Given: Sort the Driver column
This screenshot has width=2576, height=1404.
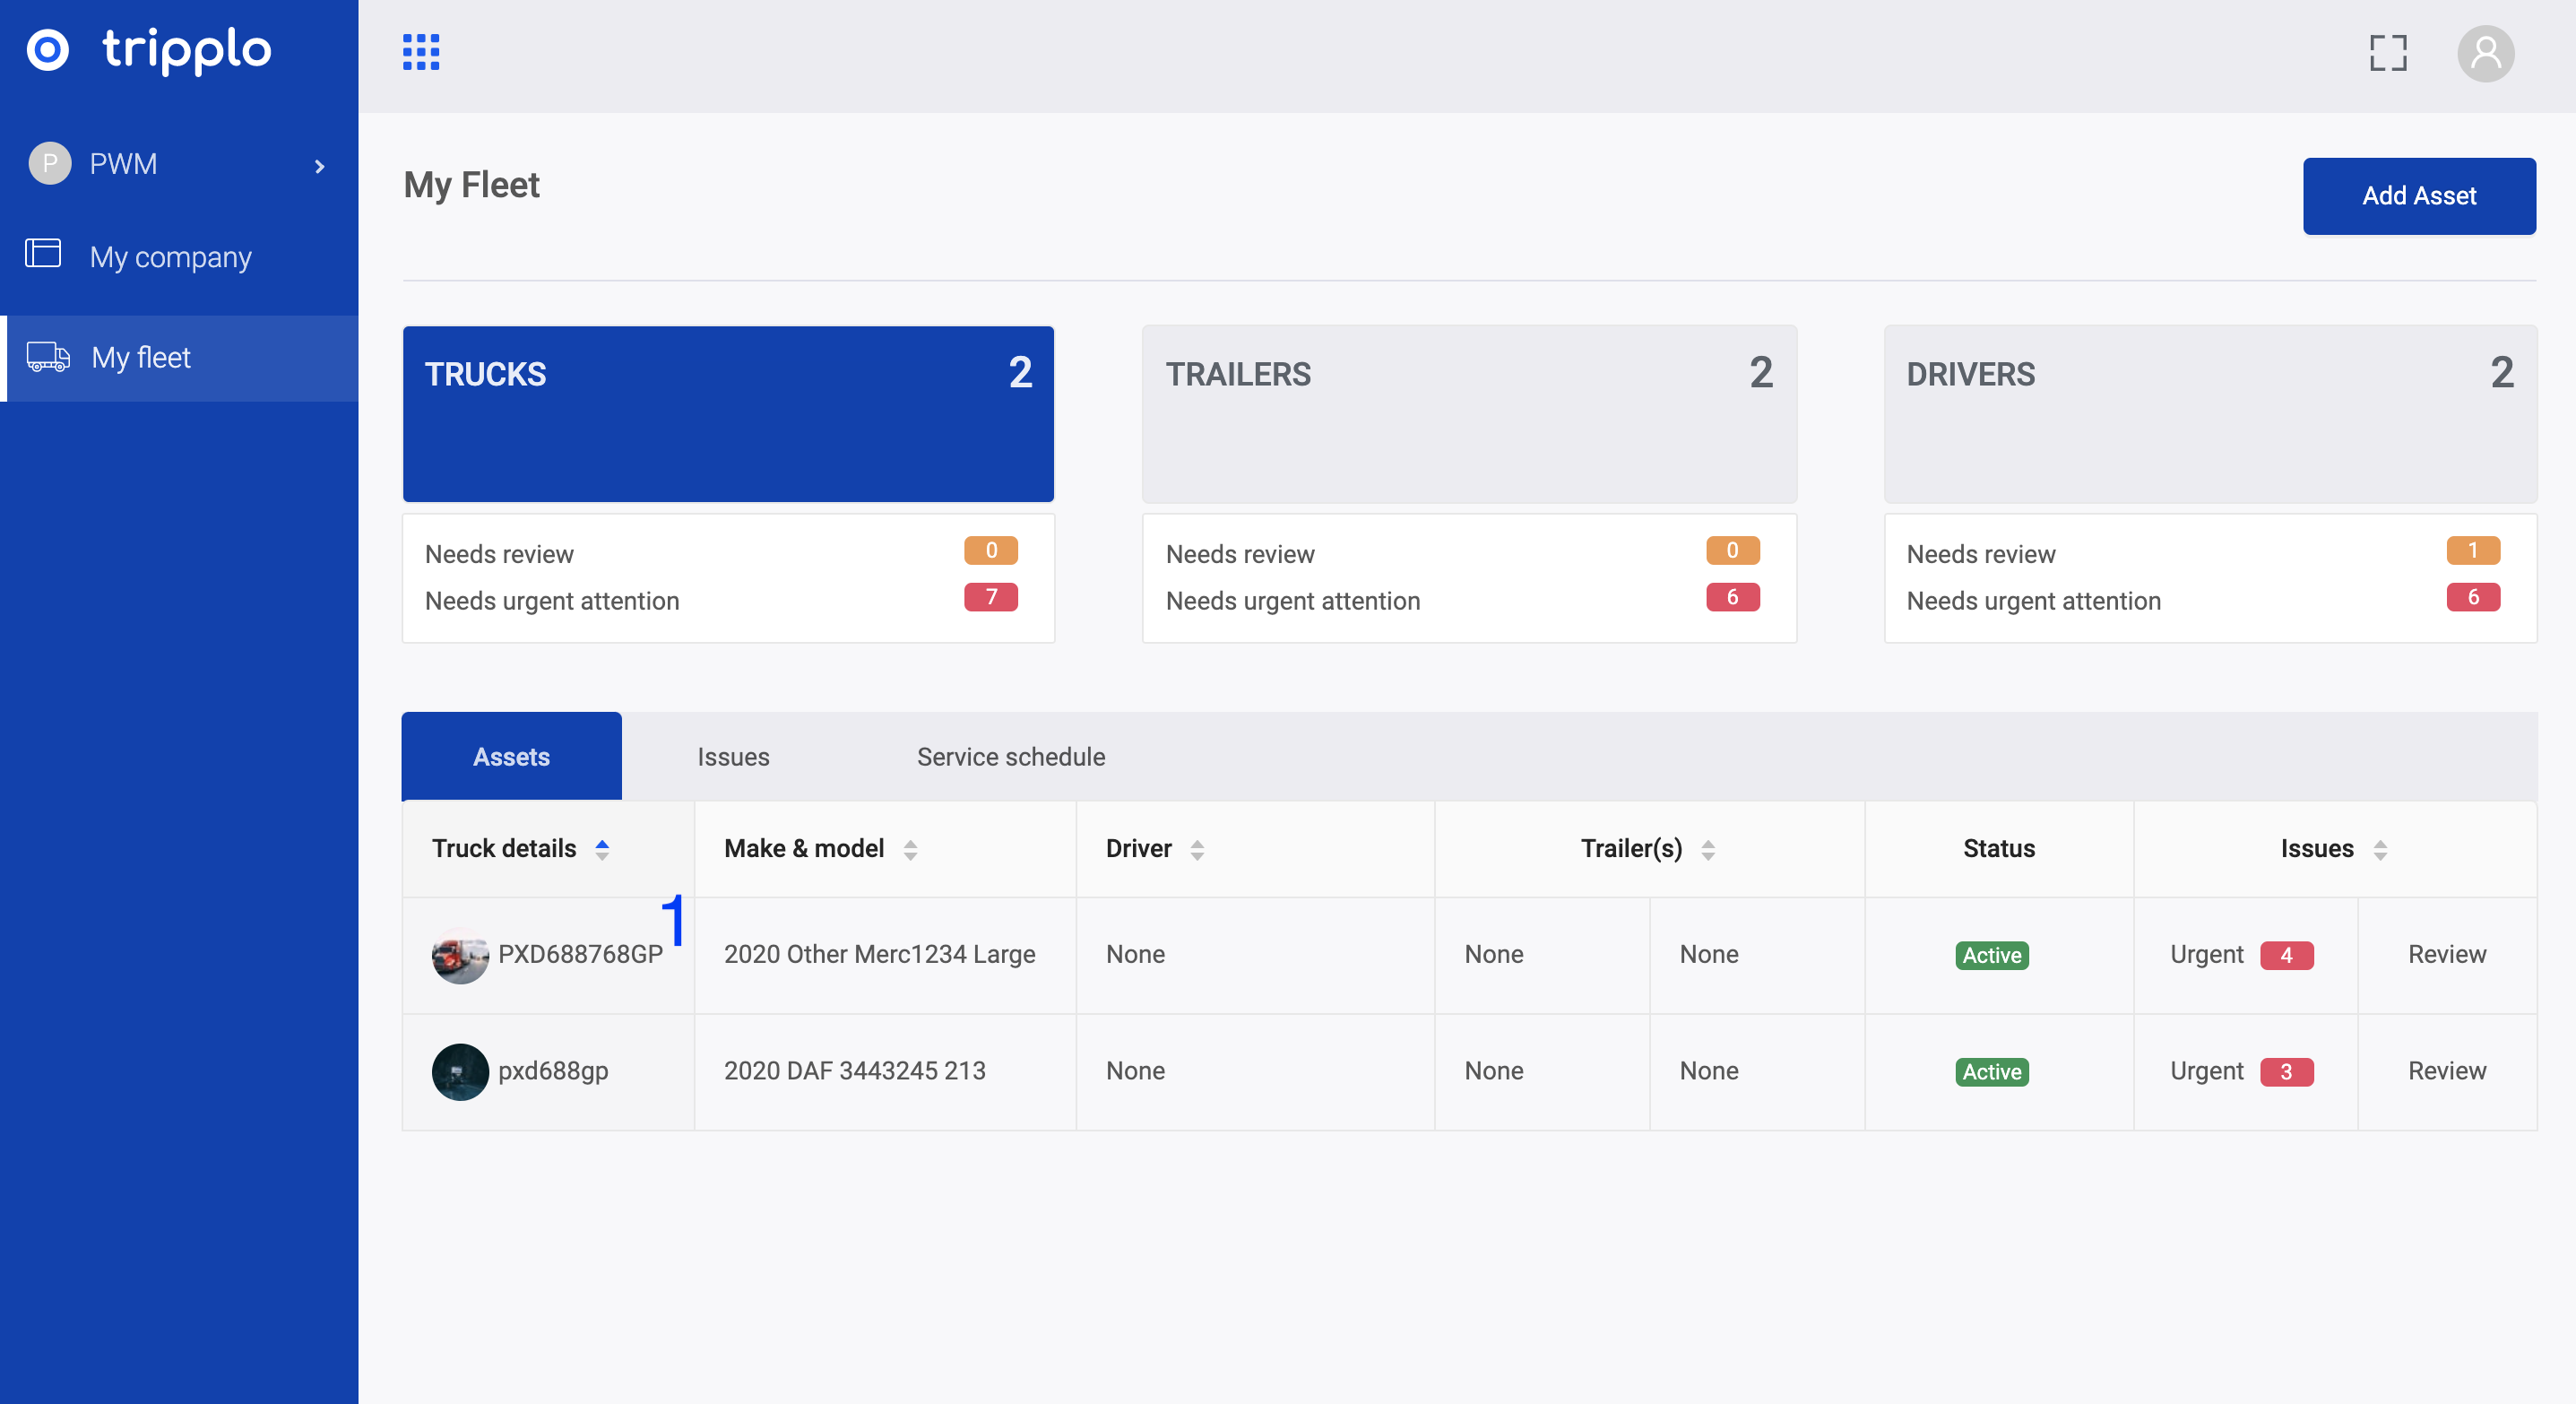Looking at the screenshot, I should pos(1197,849).
